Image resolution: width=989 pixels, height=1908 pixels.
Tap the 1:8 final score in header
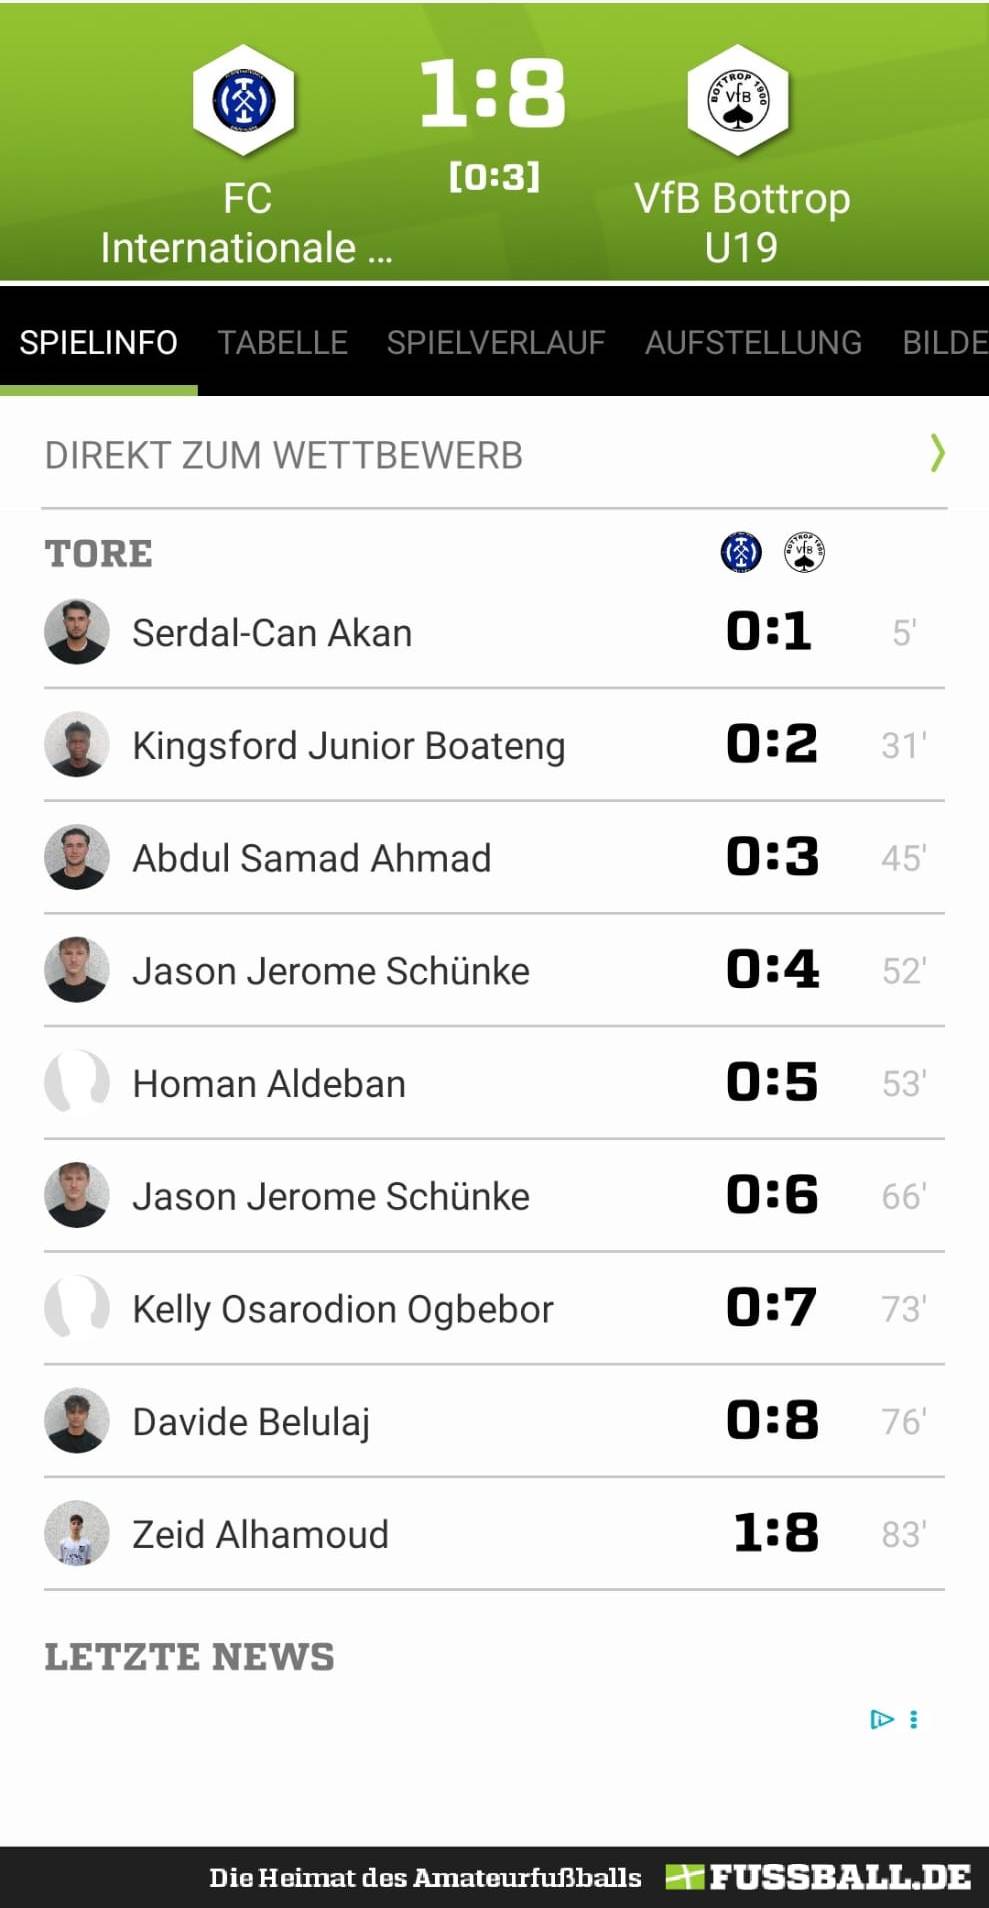click(493, 93)
